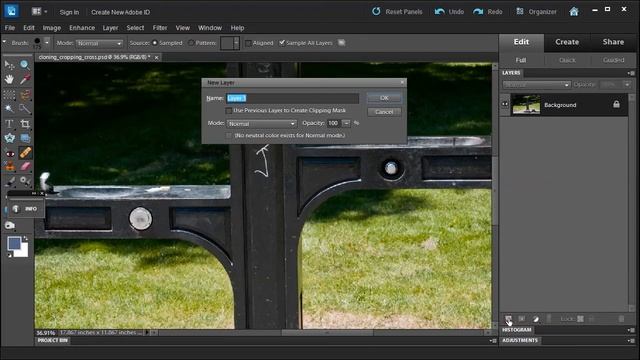Image resolution: width=640 pixels, height=360 pixels.
Task: Select the Eraser tool
Action: (24, 167)
